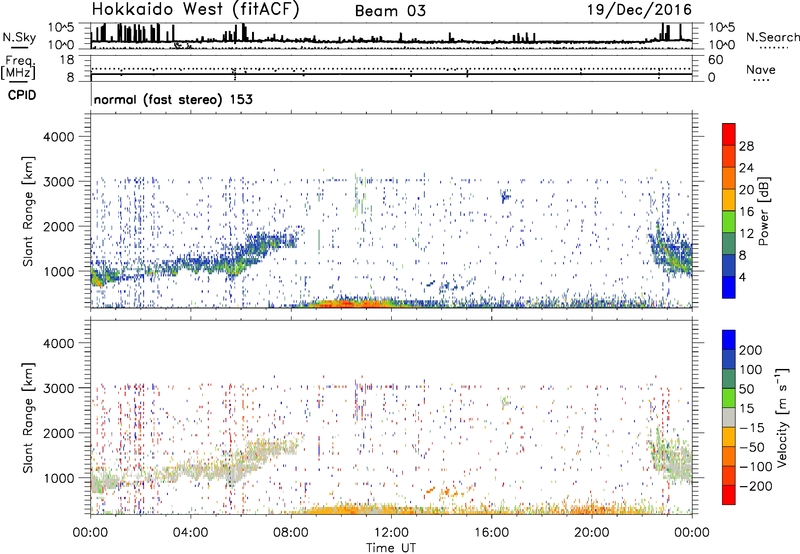
Task: Click blue echo cluster near 3000 km at 16:30
Action: [x=506, y=196]
